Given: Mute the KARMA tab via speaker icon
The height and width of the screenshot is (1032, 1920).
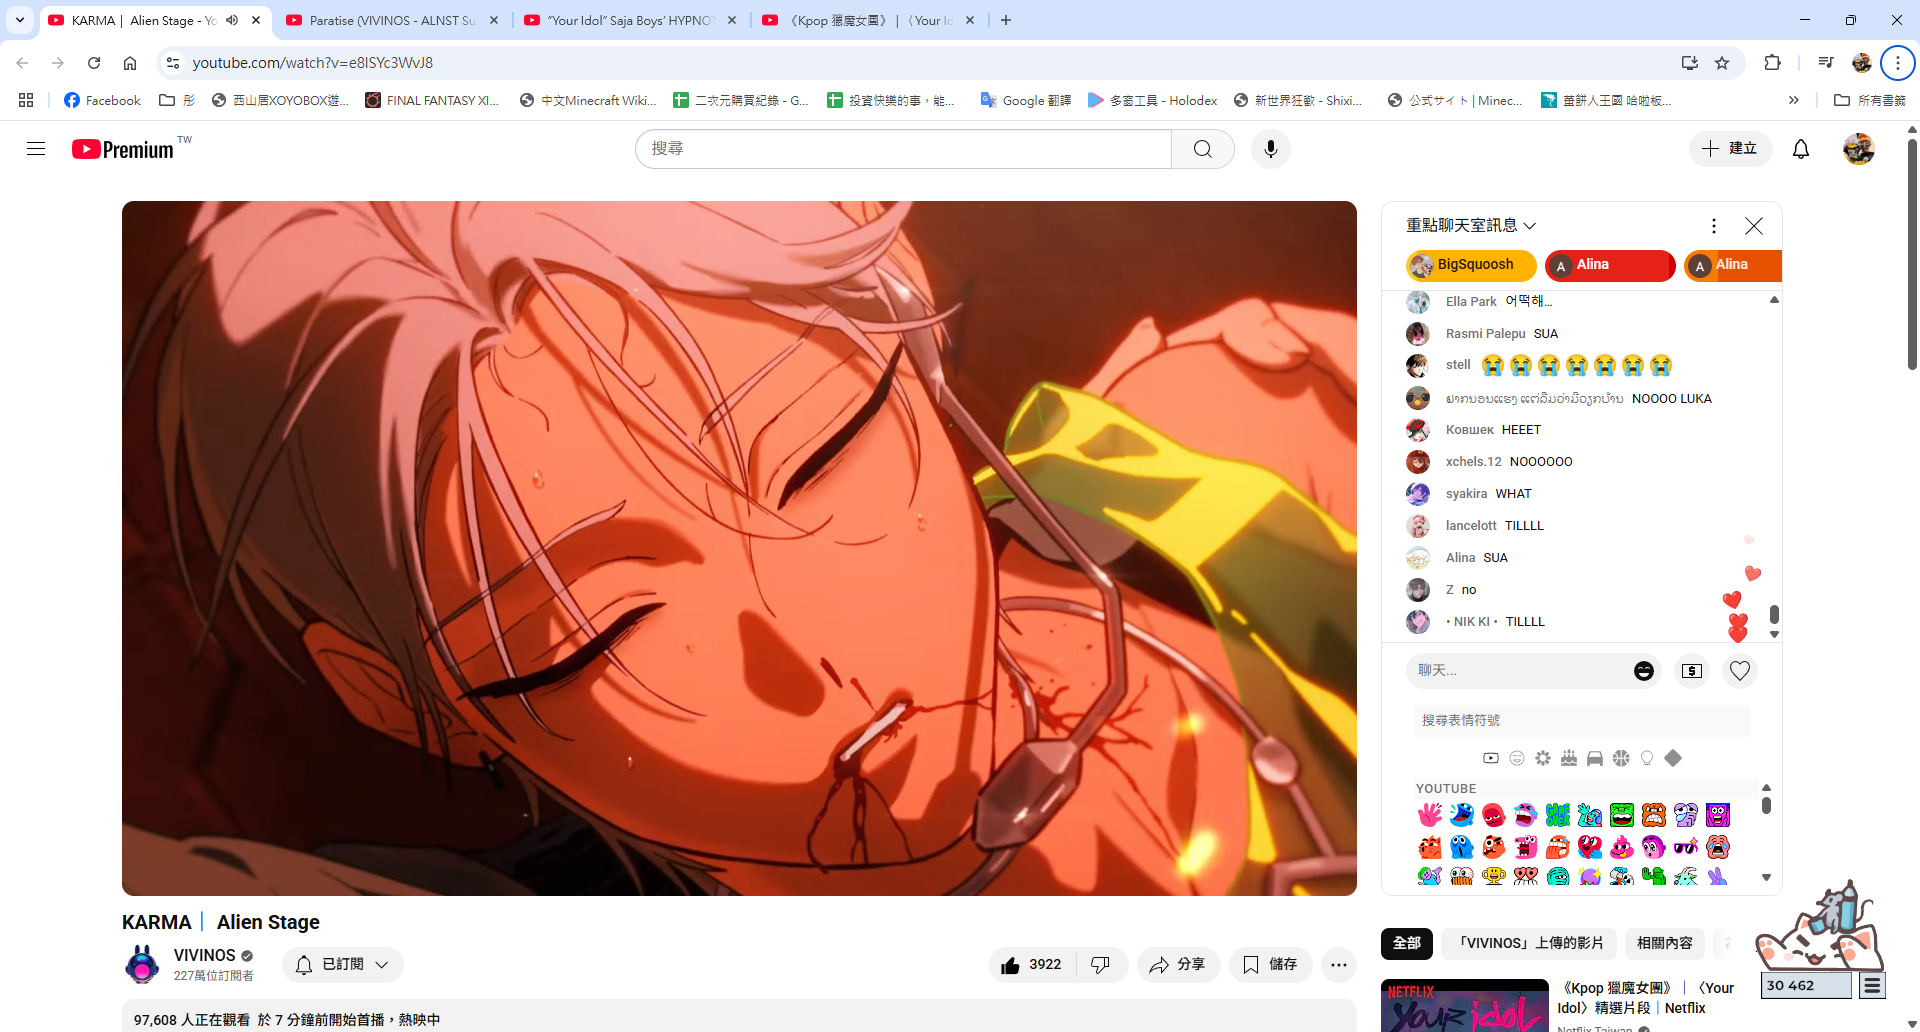Looking at the screenshot, I should click(x=232, y=20).
